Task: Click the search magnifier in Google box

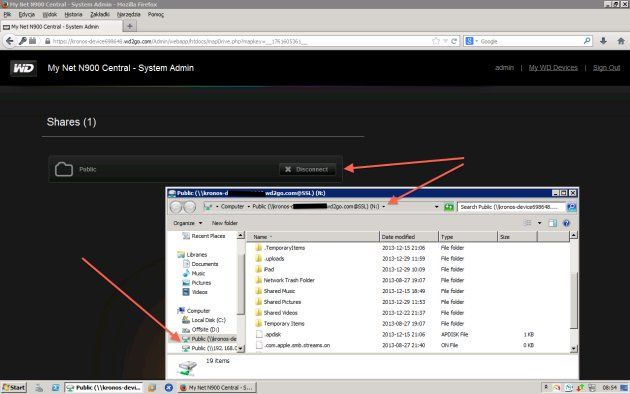Action: click(x=587, y=41)
